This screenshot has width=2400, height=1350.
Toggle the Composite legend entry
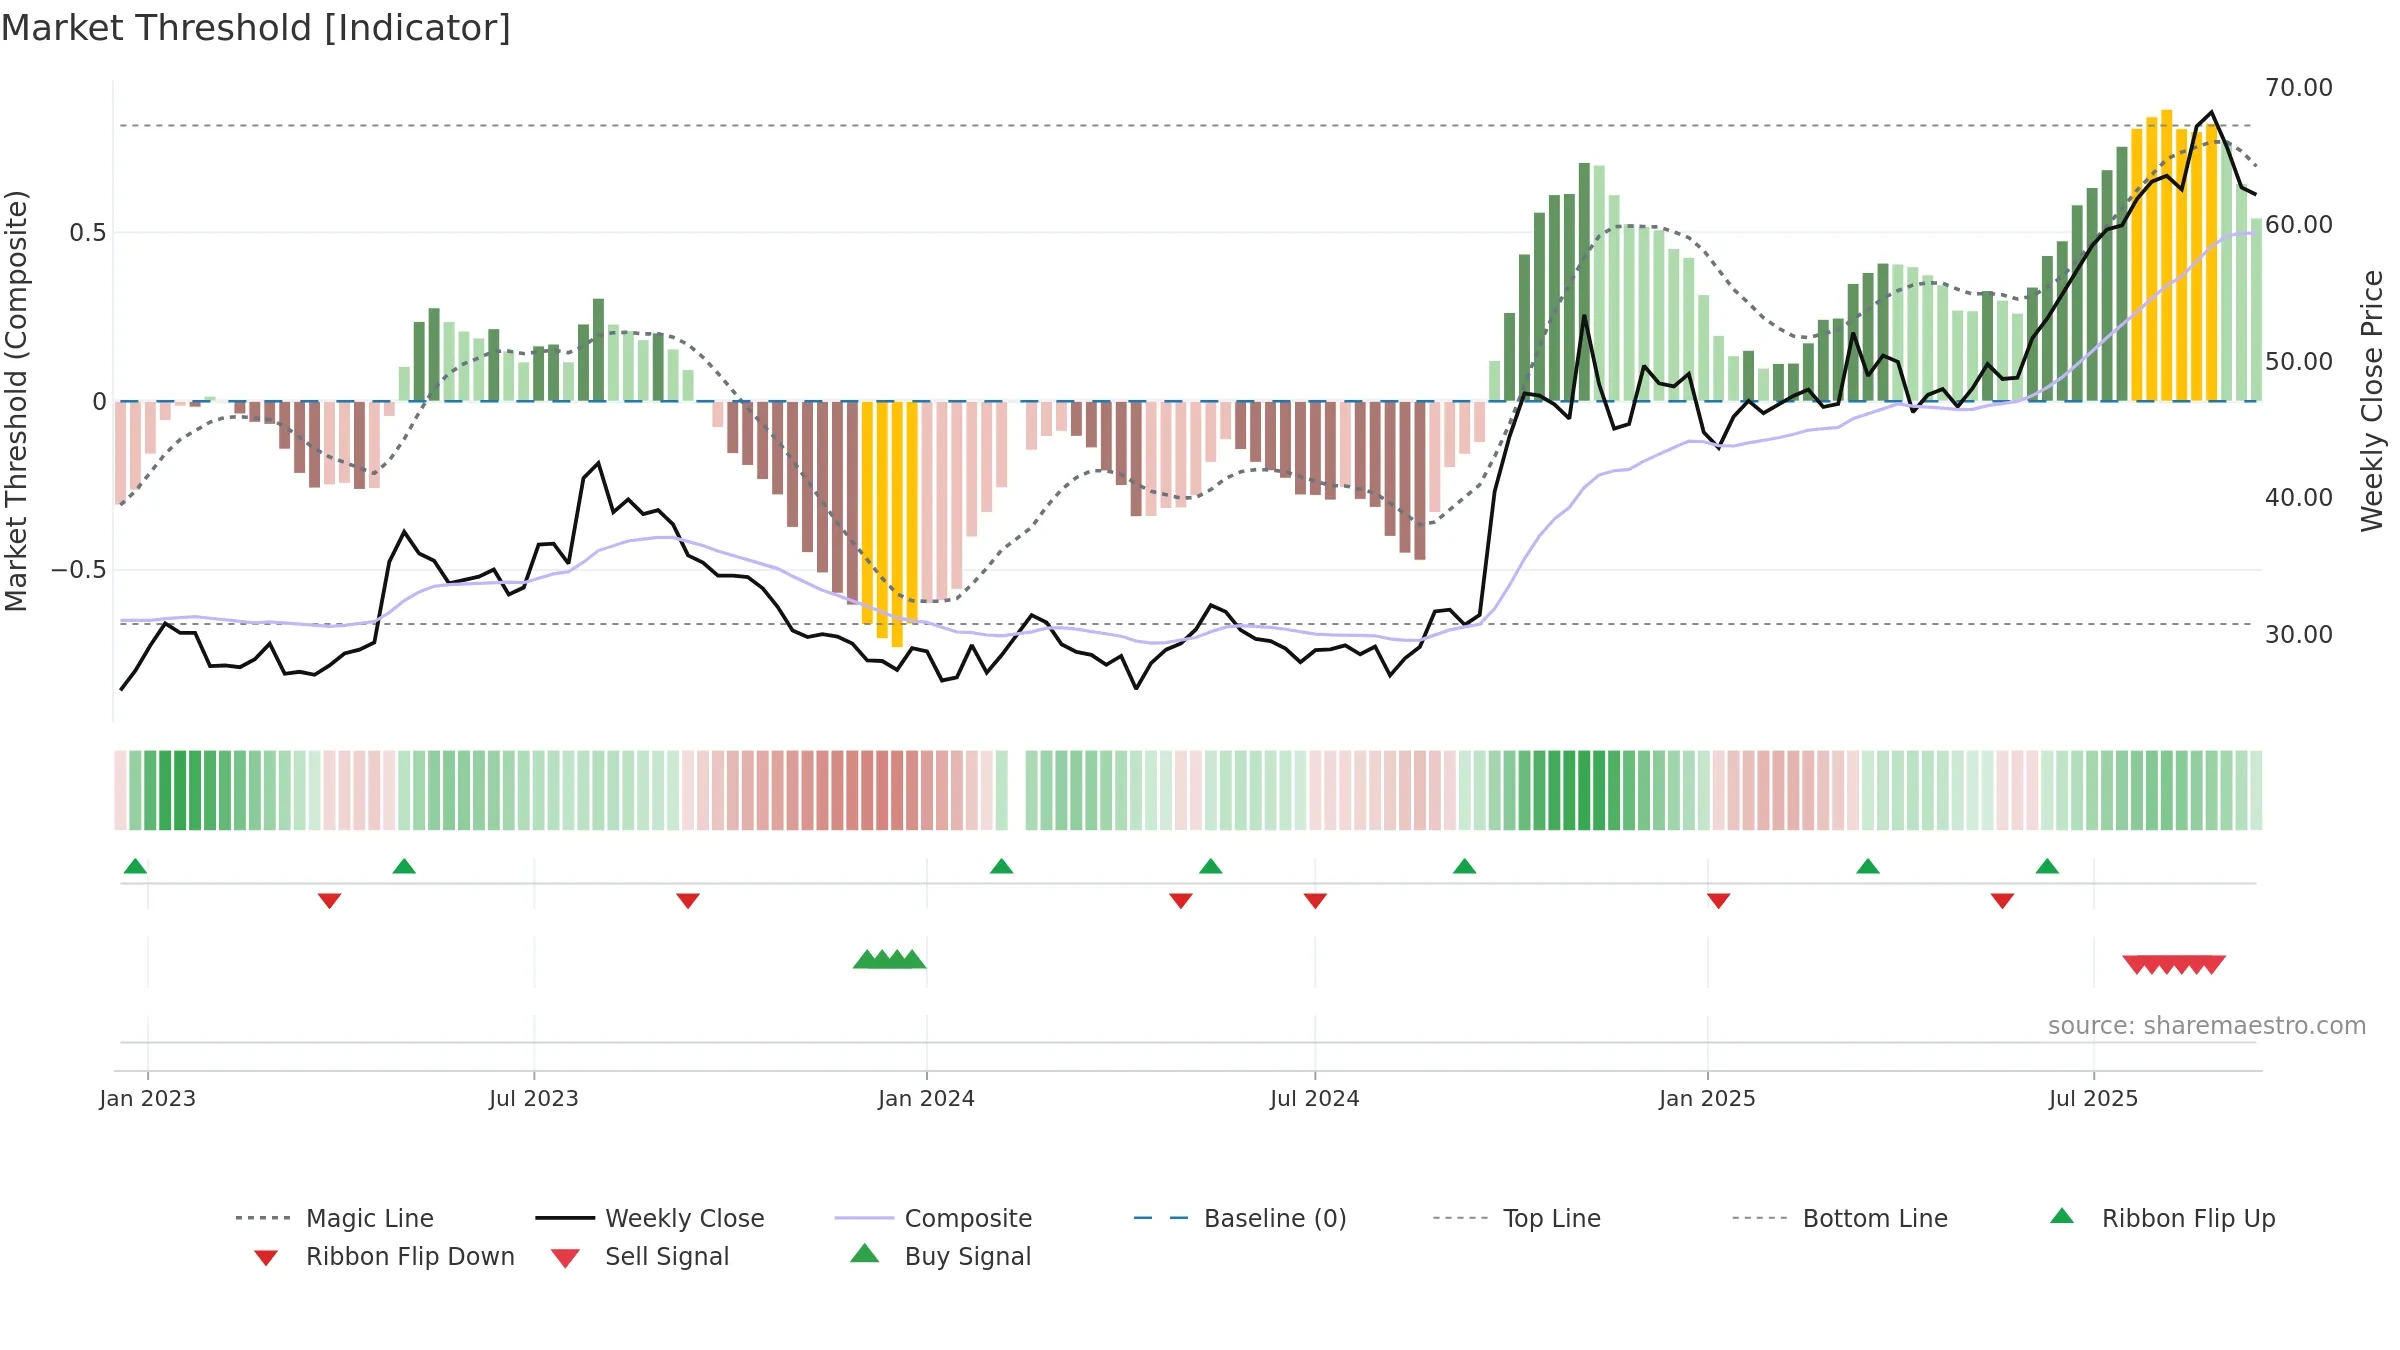tap(933, 1218)
